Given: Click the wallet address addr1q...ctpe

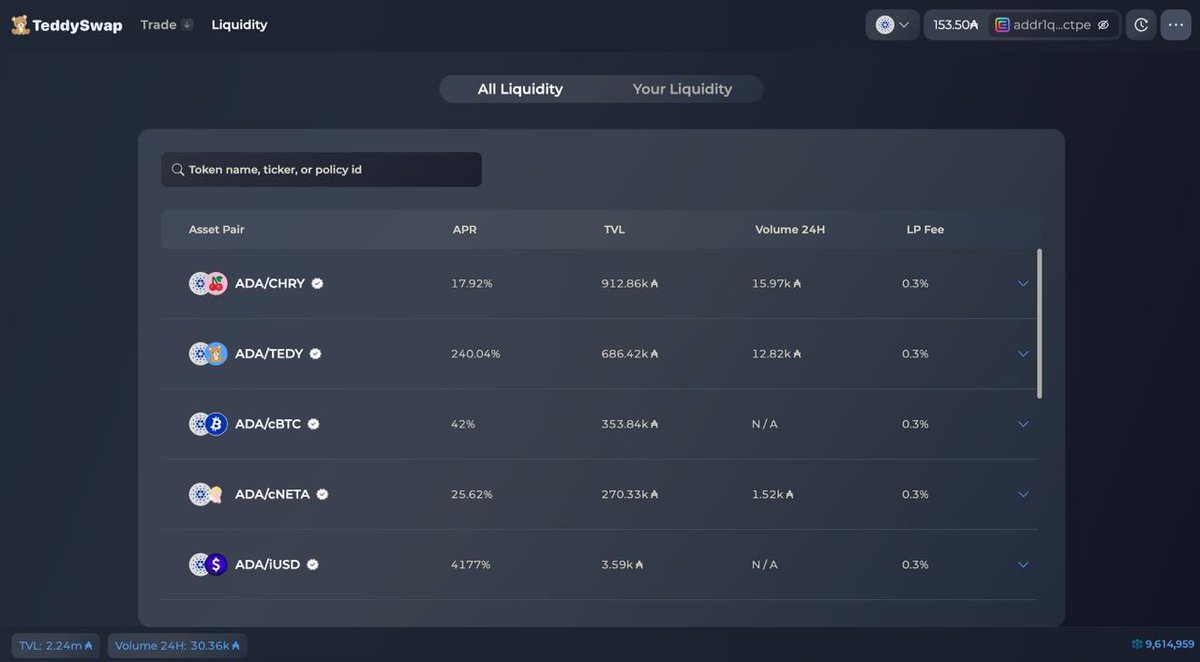Looking at the screenshot, I should coord(1052,25).
